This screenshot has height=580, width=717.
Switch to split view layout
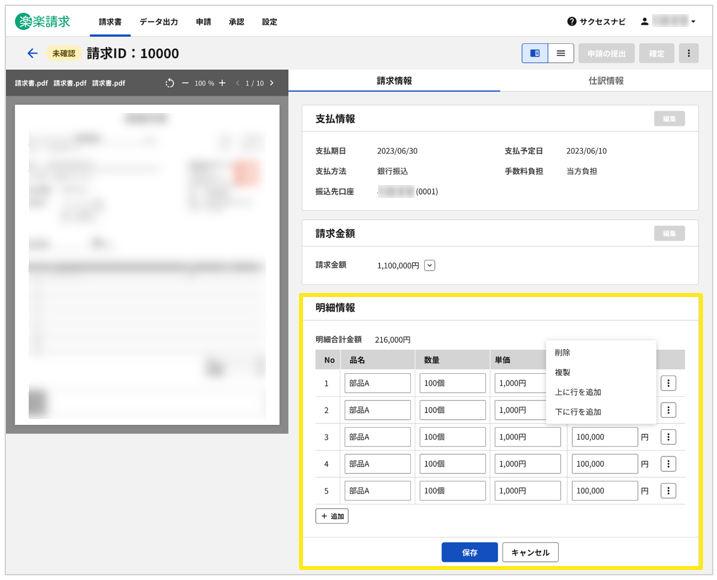click(x=535, y=53)
